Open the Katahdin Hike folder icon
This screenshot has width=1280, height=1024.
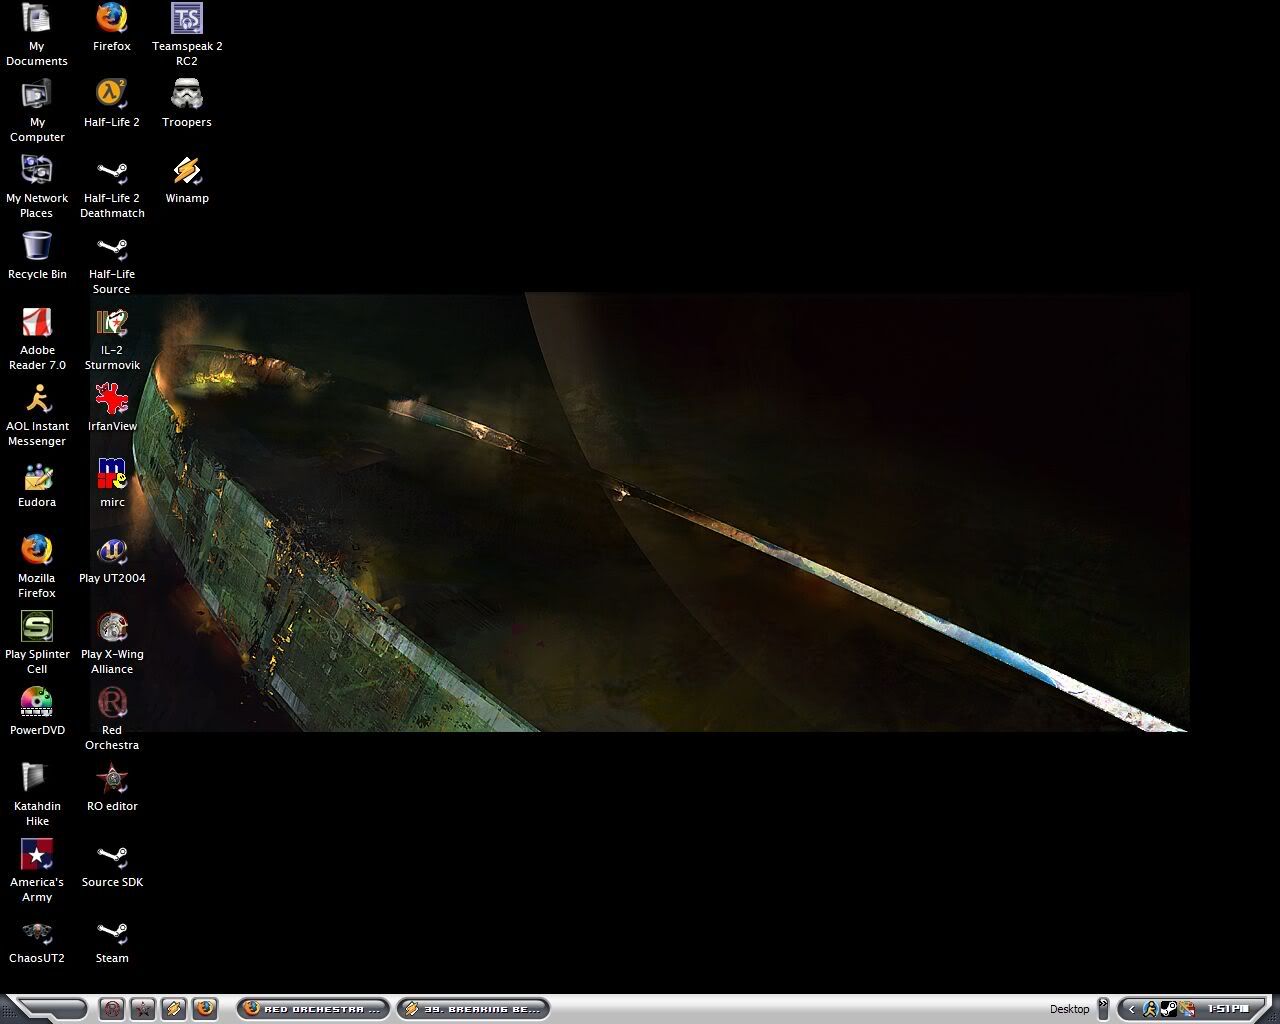[37, 795]
